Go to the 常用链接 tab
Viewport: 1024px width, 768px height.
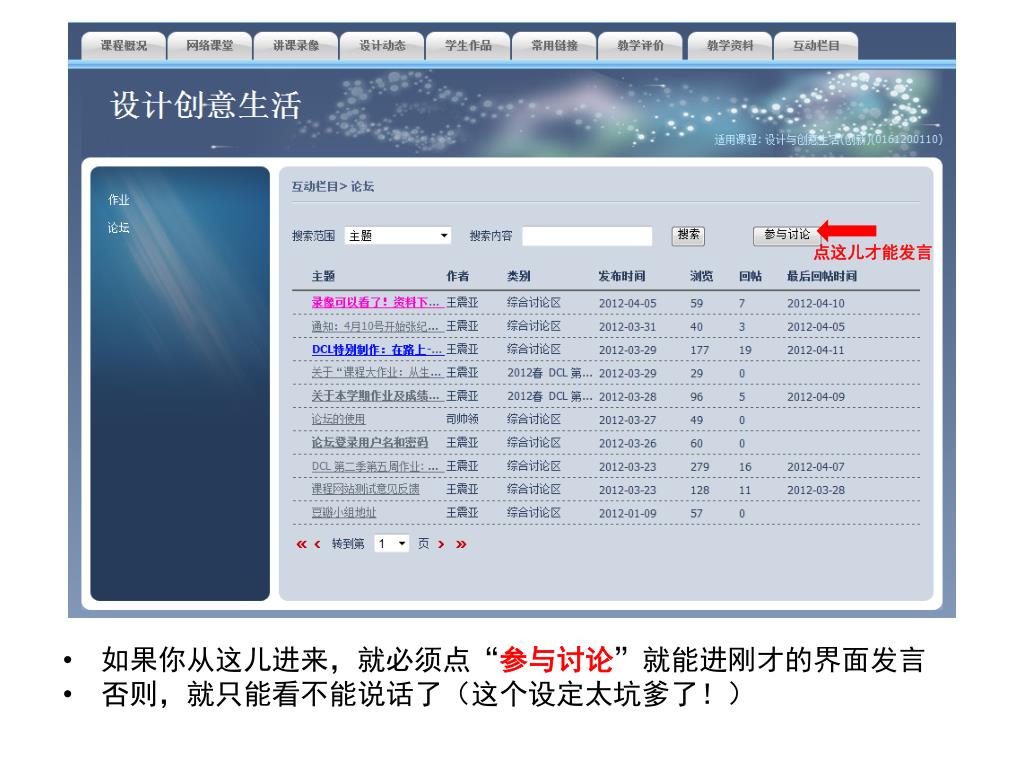coord(554,46)
